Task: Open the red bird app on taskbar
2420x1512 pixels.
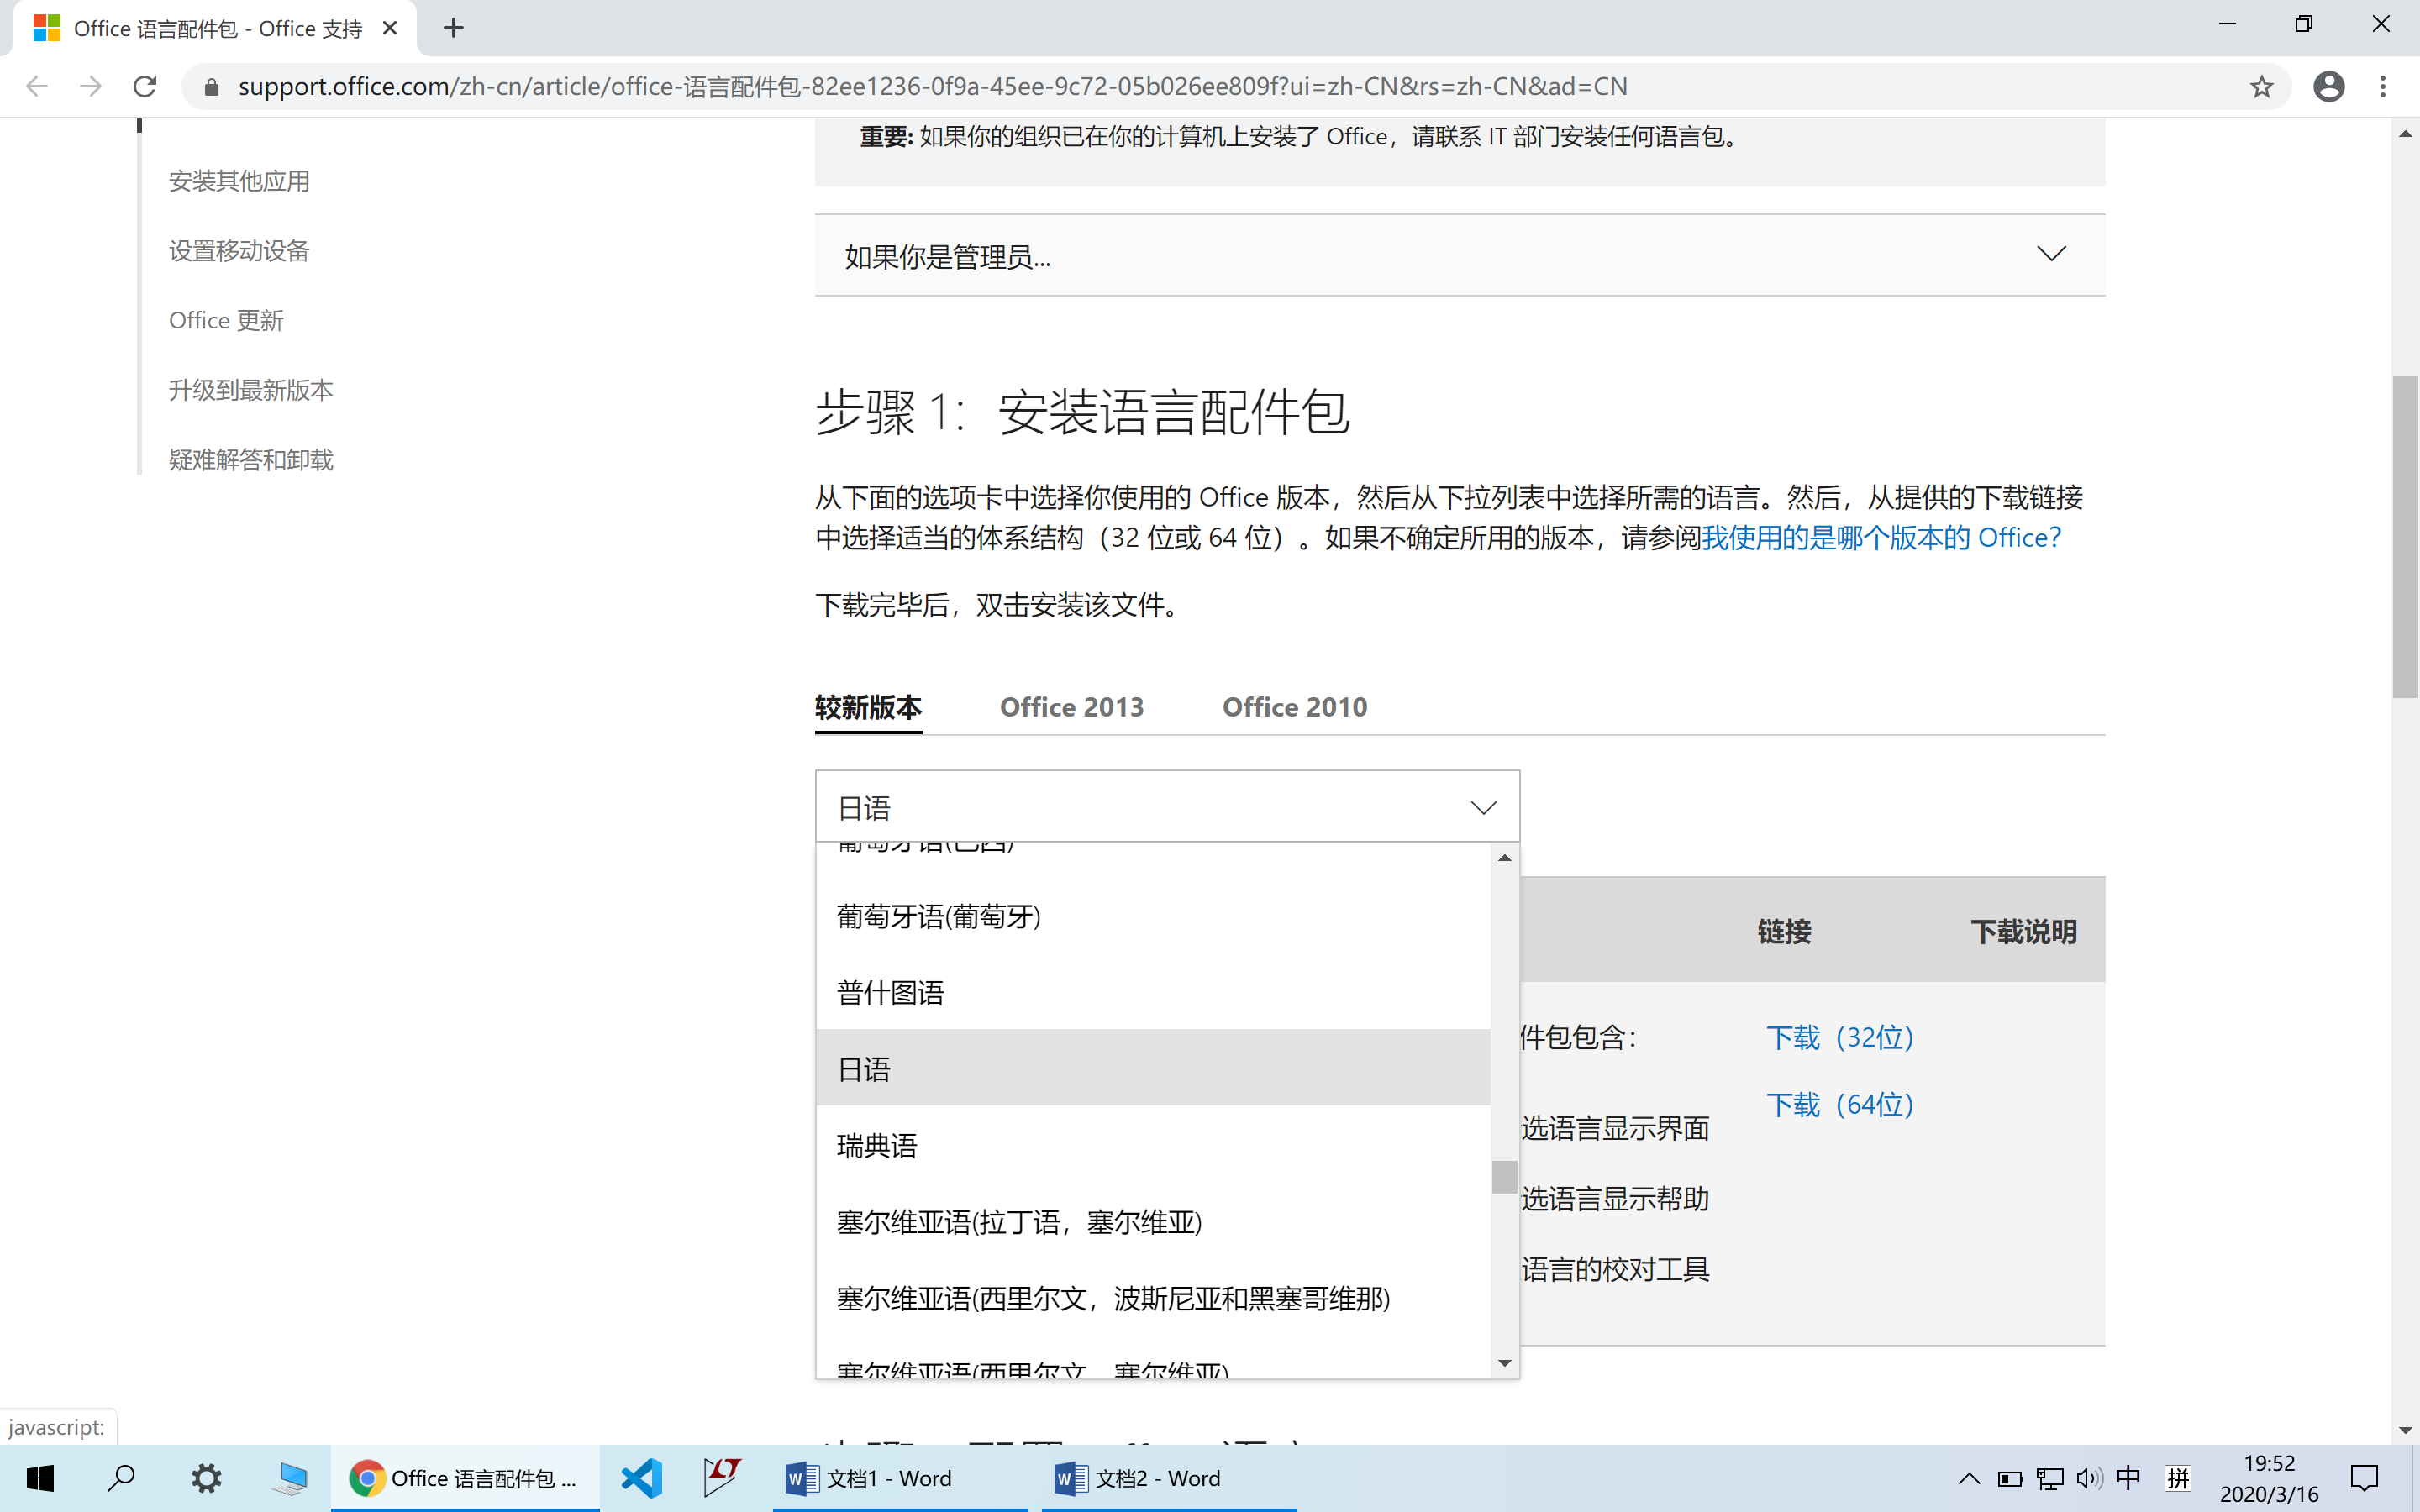Action: (721, 1478)
